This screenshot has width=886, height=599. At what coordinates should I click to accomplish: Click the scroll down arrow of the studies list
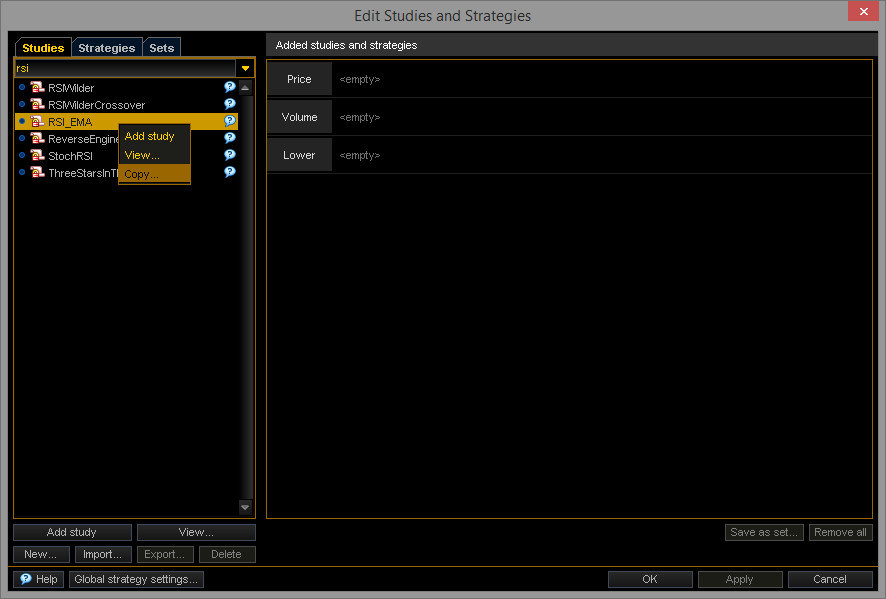coord(245,507)
